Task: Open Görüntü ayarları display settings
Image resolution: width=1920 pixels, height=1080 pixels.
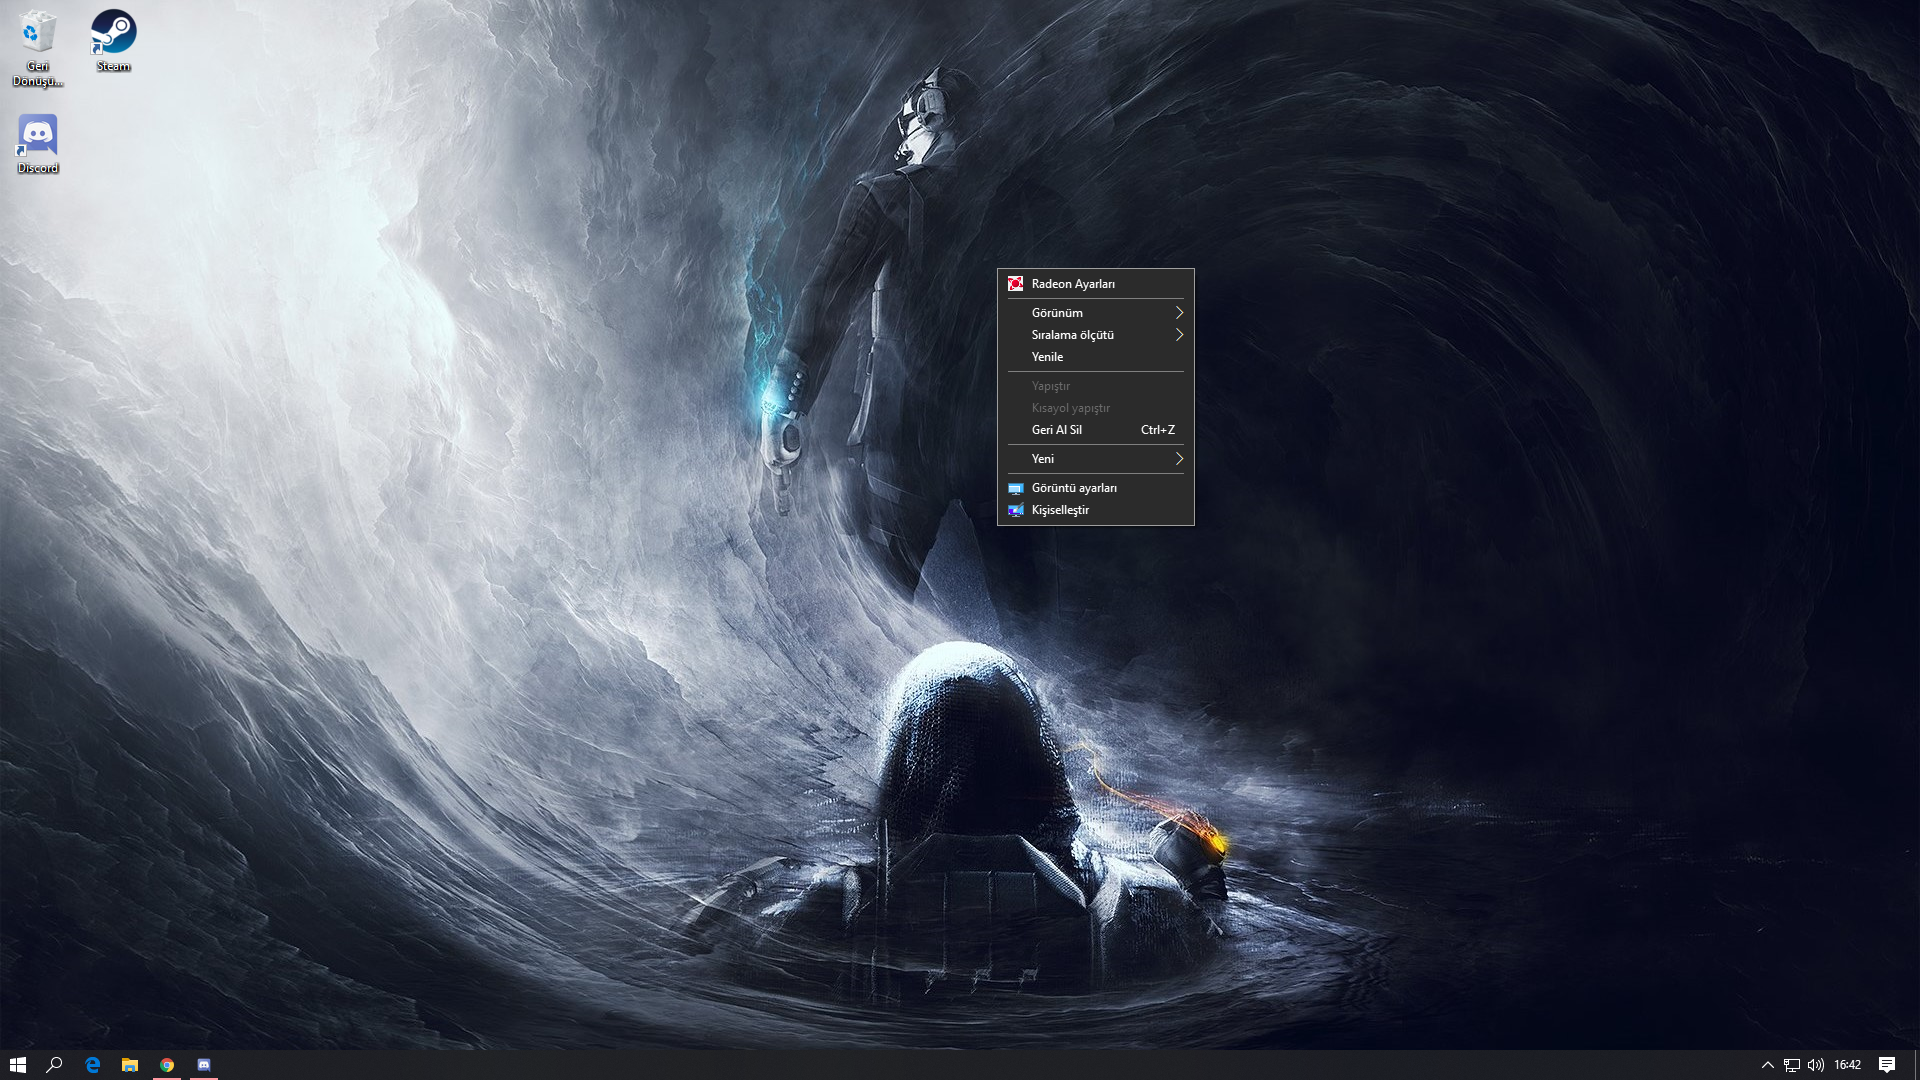Action: click(1074, 488)
